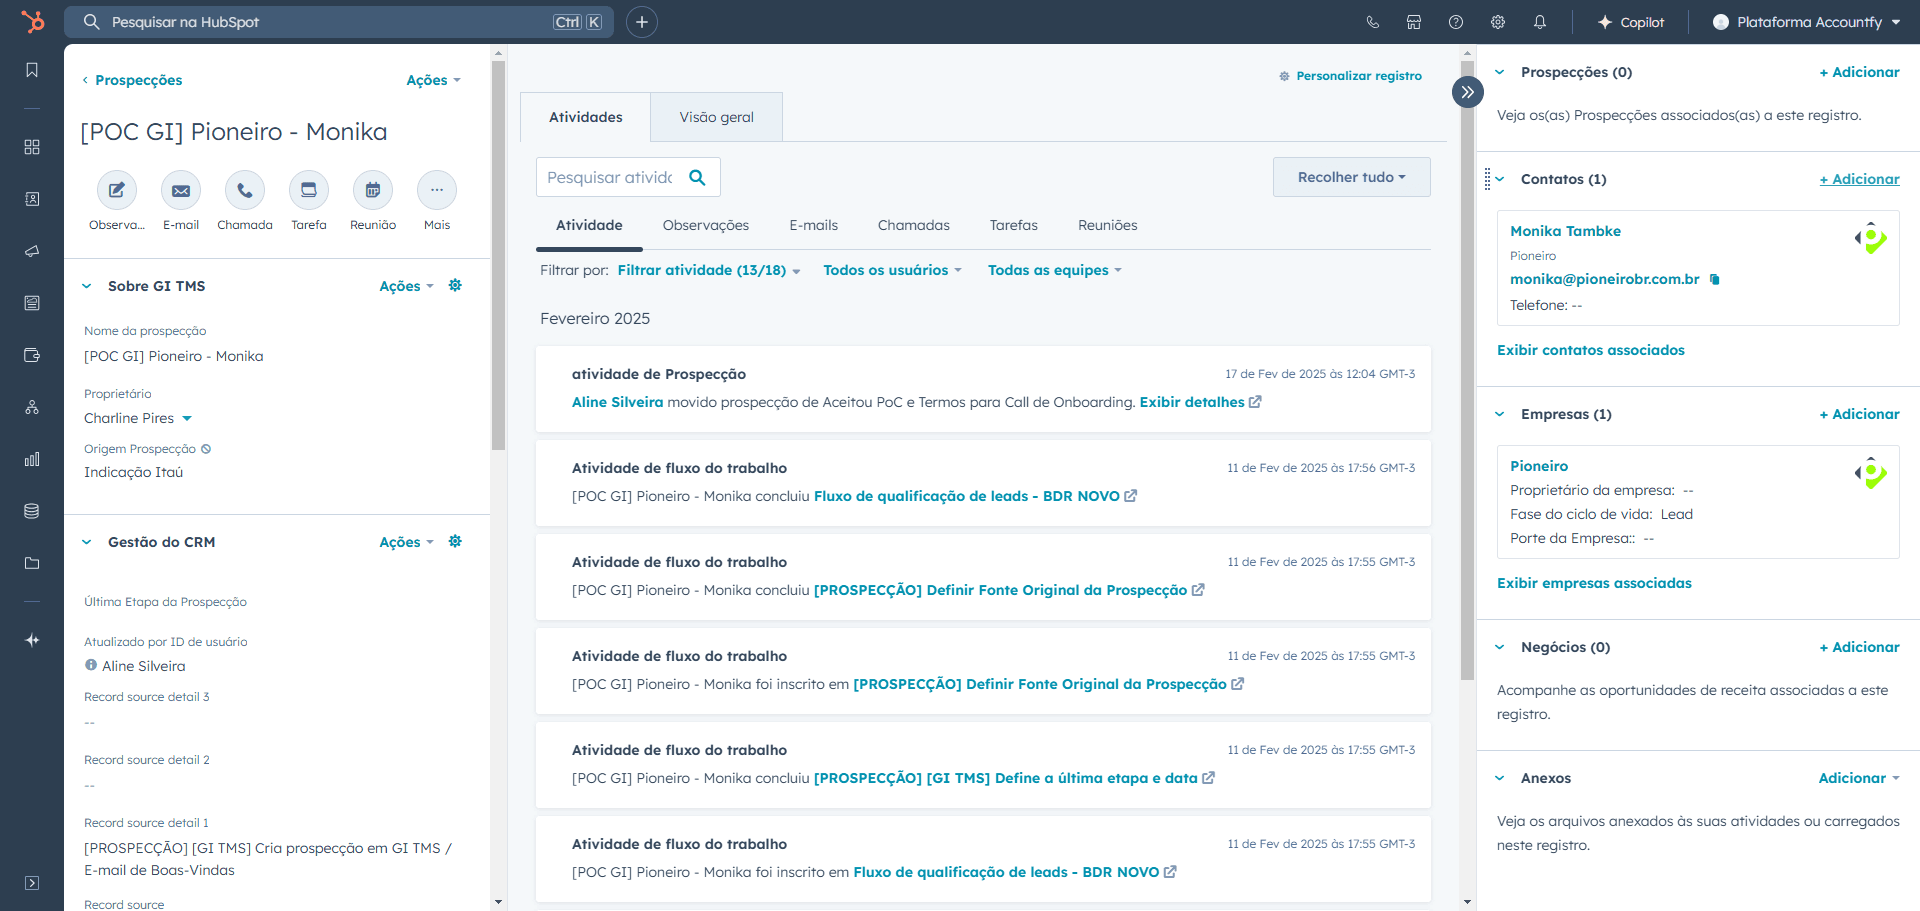1920x911 pixels.
Task: Open the CRM contacts icon in sidebar
Action: [x=32, y=199]
